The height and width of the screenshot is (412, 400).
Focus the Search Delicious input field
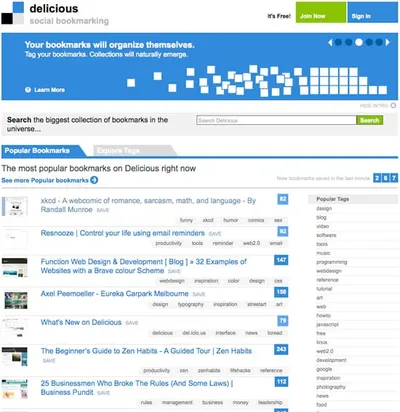pyautogui.click(x=276, y=120)
